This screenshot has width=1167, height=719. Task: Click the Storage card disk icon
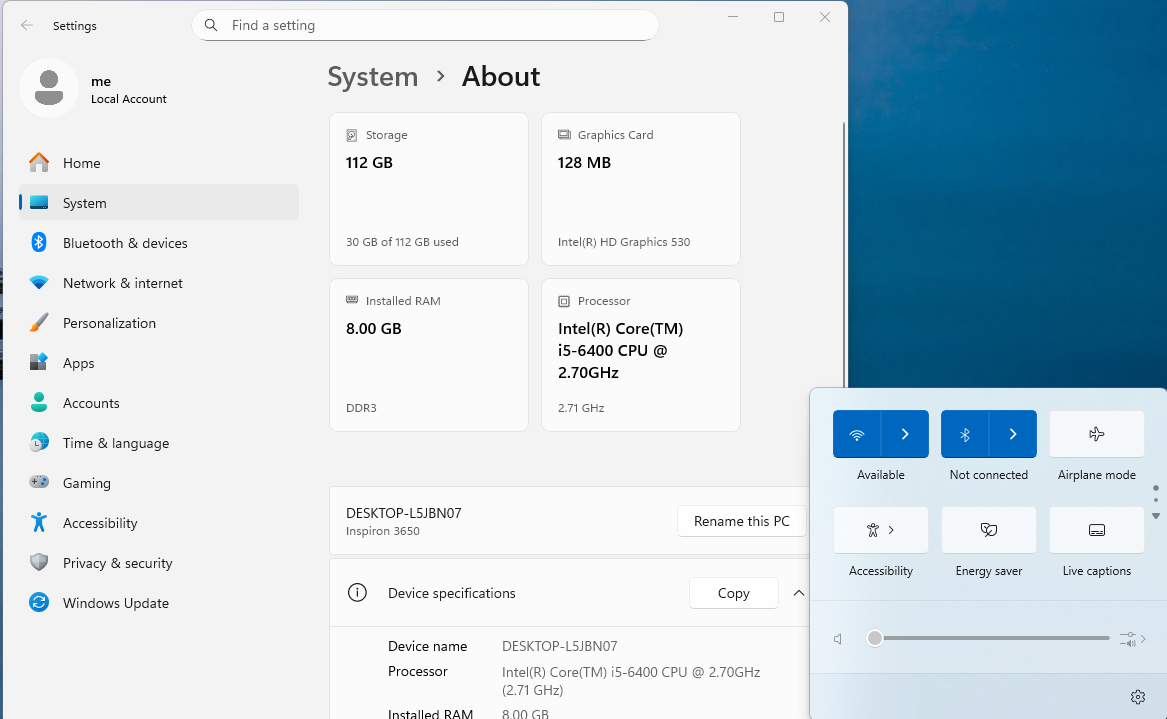click(352, 135)
